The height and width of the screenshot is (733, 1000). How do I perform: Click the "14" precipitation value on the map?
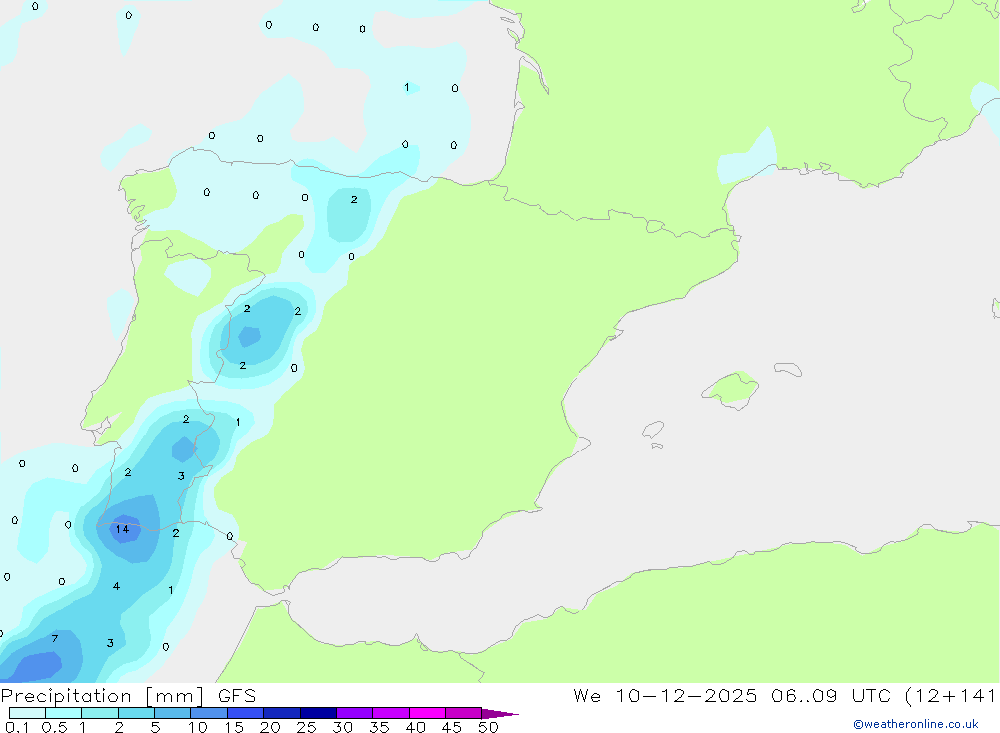coord(122,529)
